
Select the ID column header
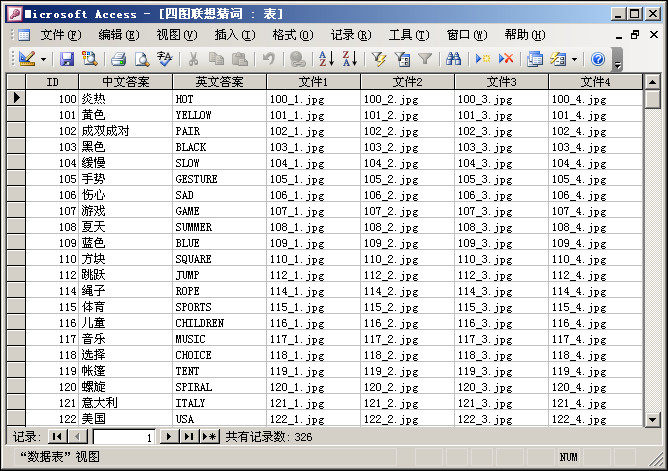point(52,81)
